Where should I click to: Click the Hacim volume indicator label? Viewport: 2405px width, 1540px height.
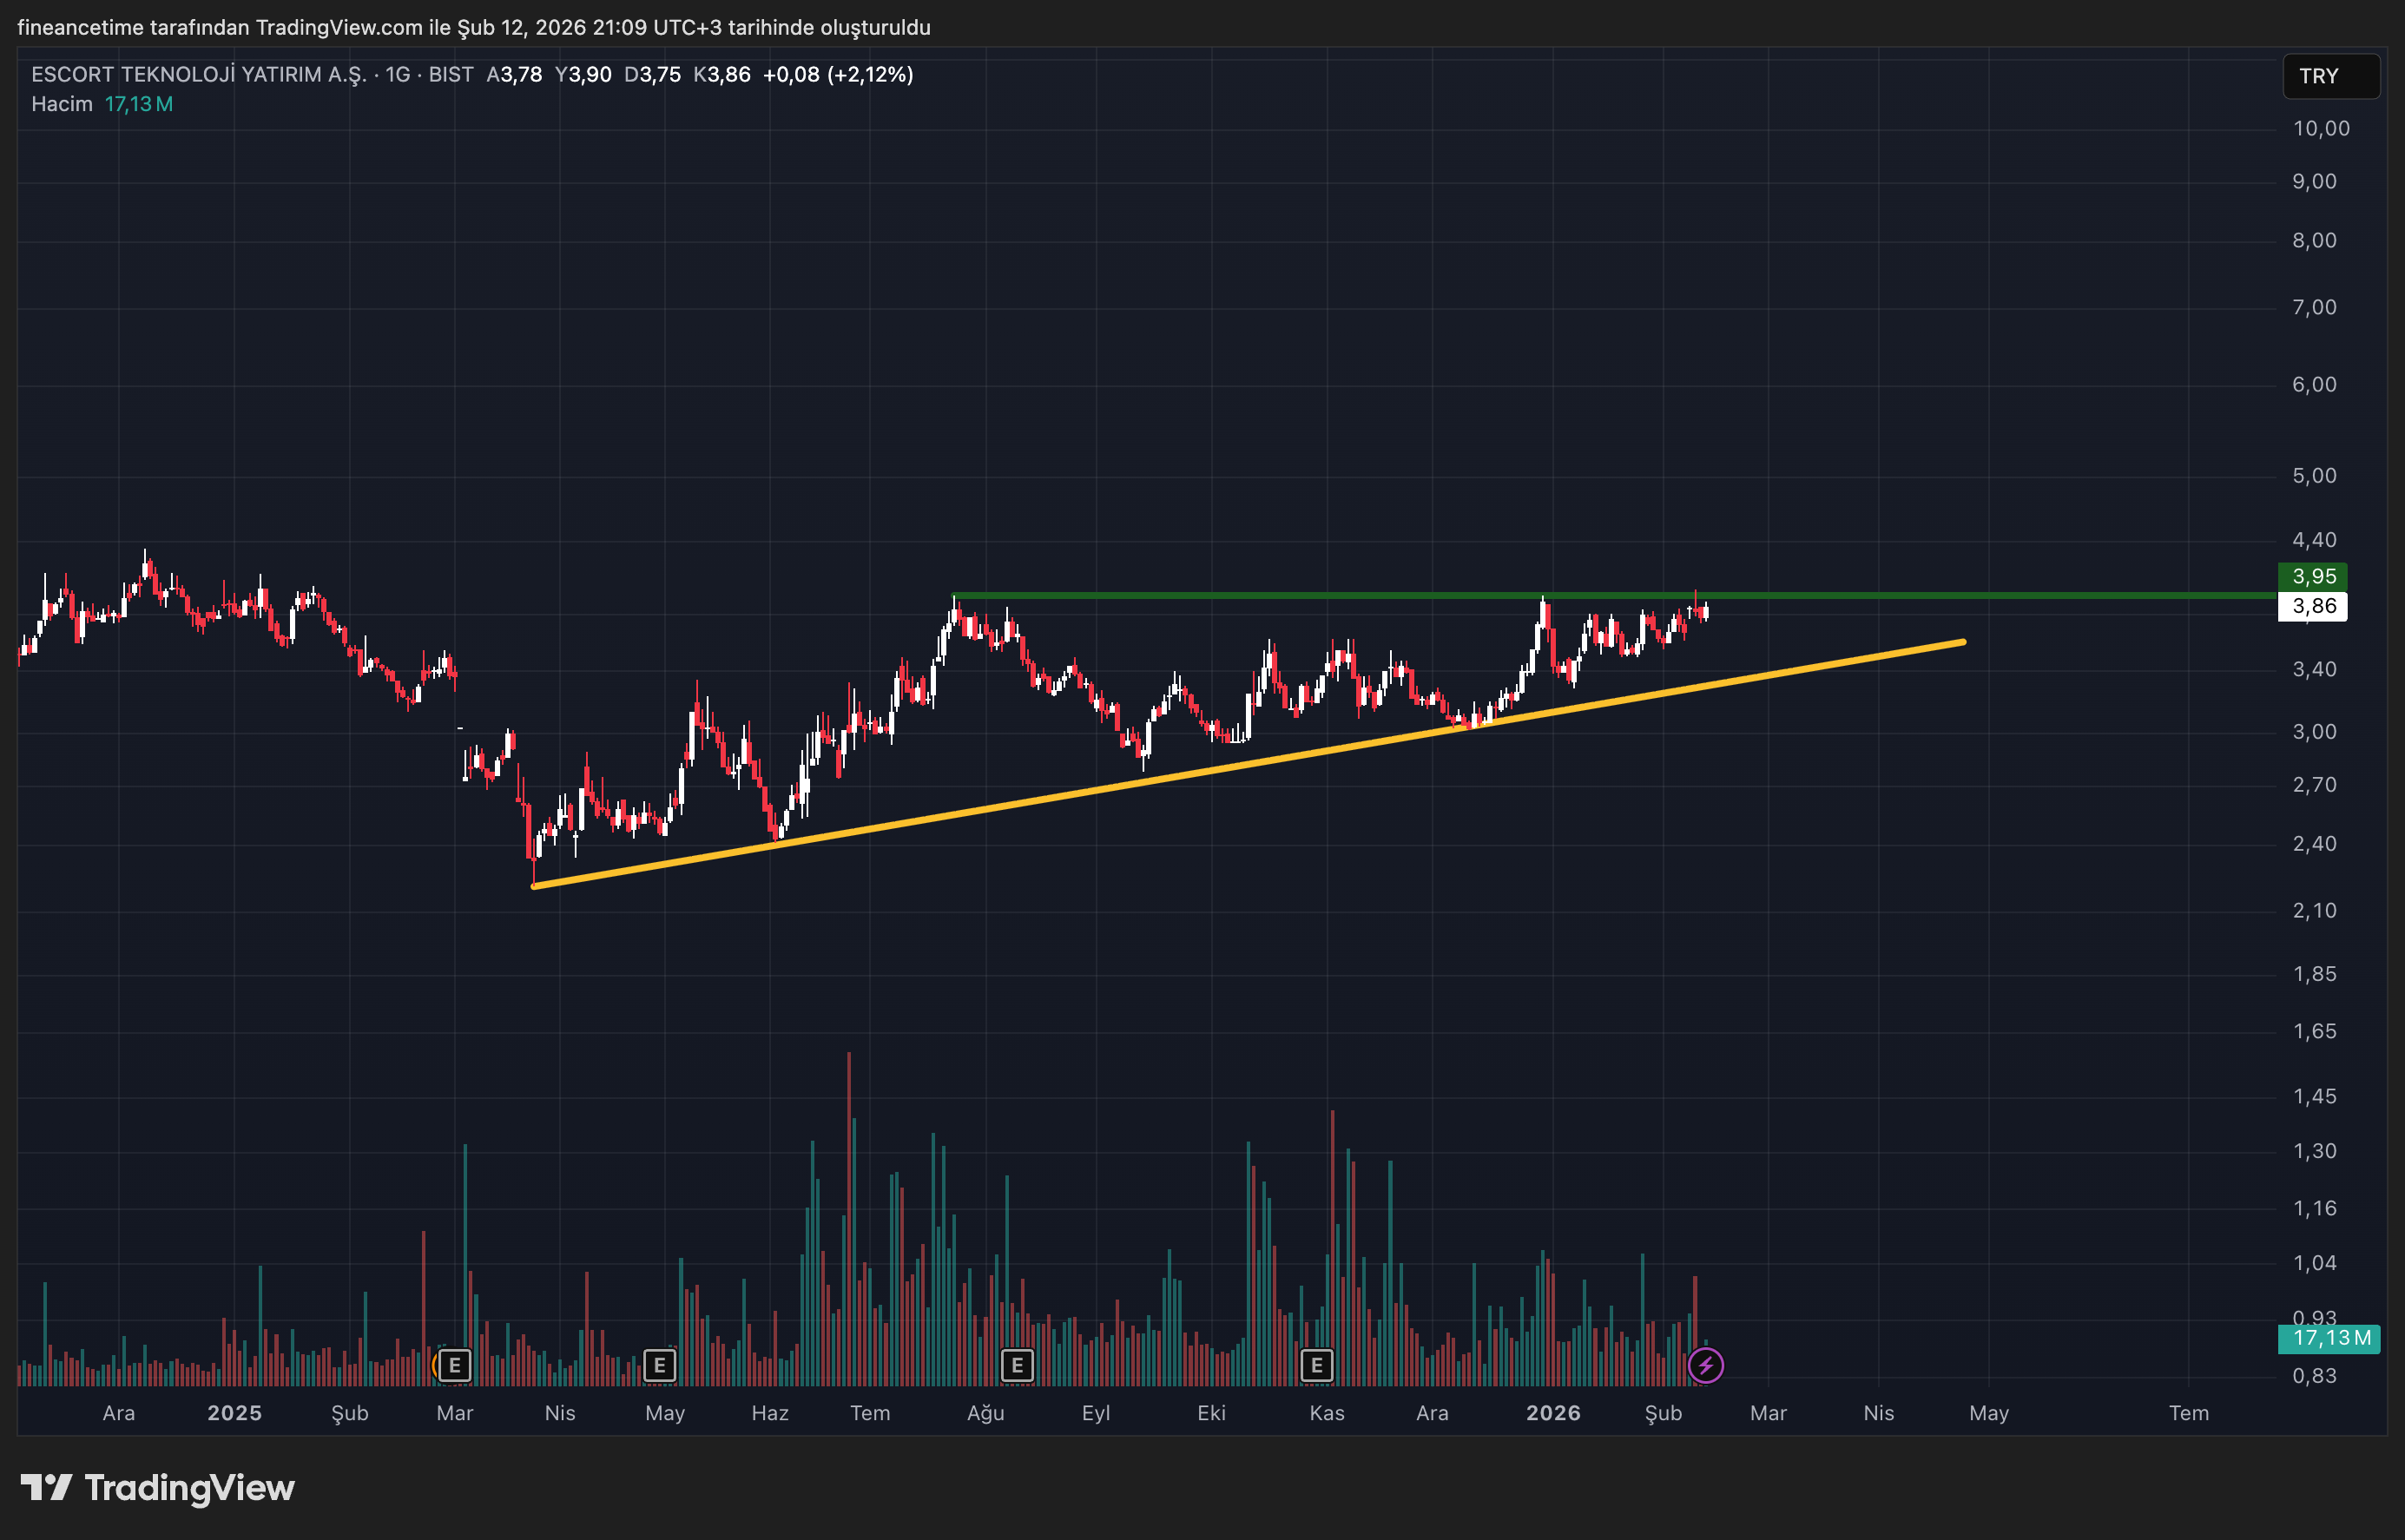coord(61,104)
